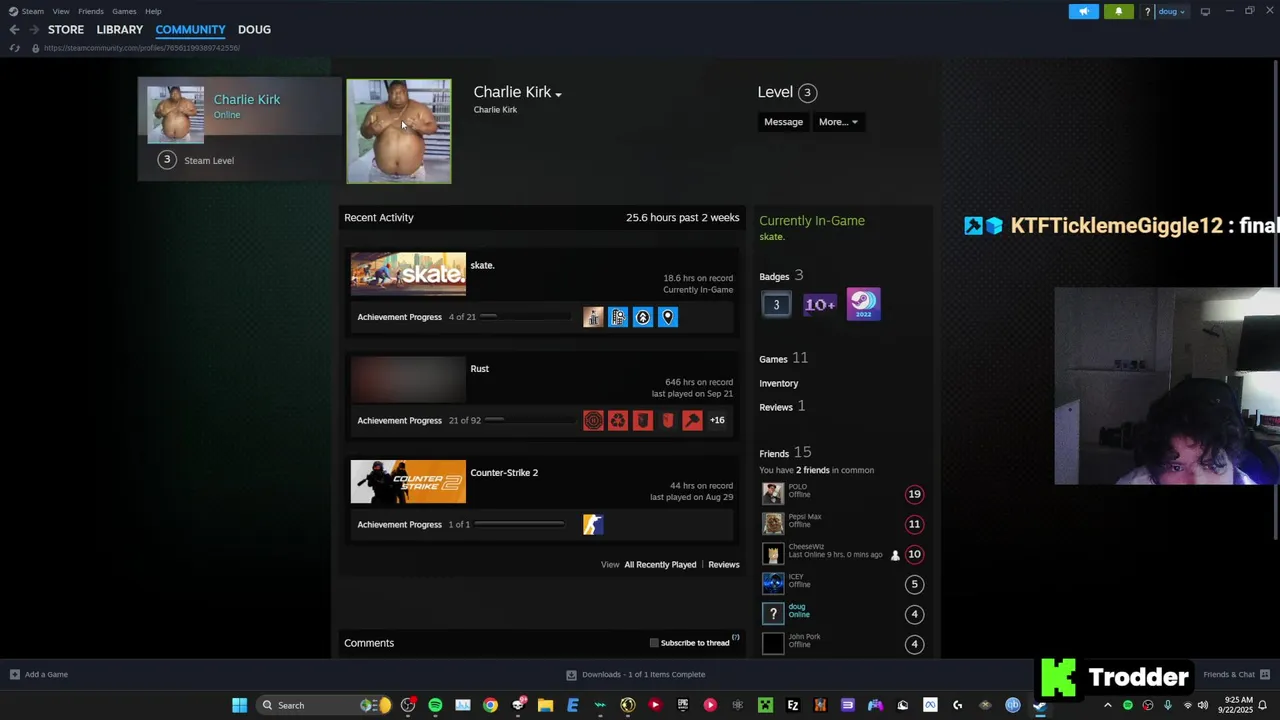
Task: Open doug account dropdown
Action: (1171, 12)
